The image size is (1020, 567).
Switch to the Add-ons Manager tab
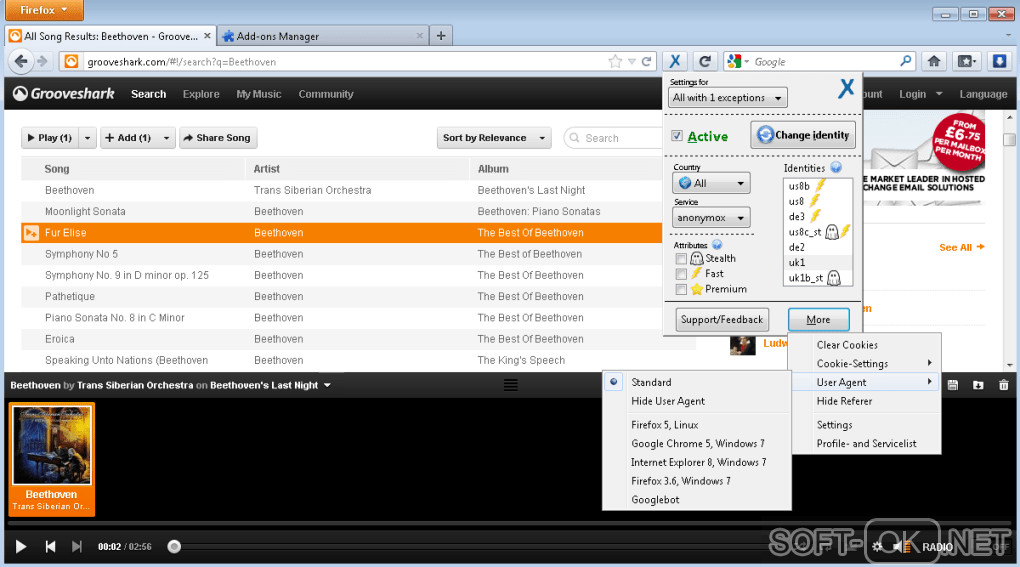(x=323, y=36)
